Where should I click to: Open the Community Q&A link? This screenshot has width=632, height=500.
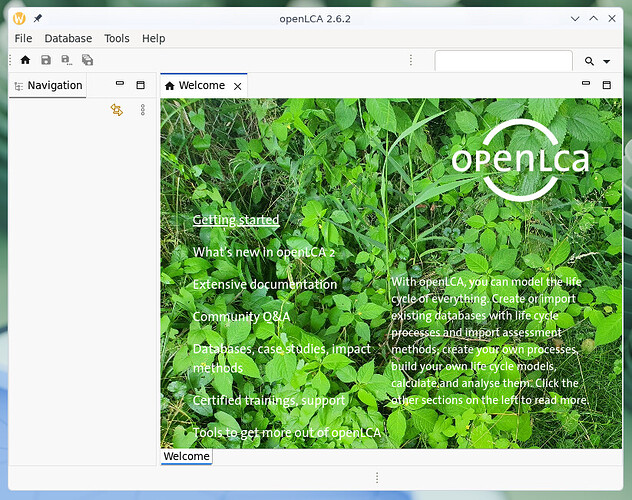click(241, 317)
